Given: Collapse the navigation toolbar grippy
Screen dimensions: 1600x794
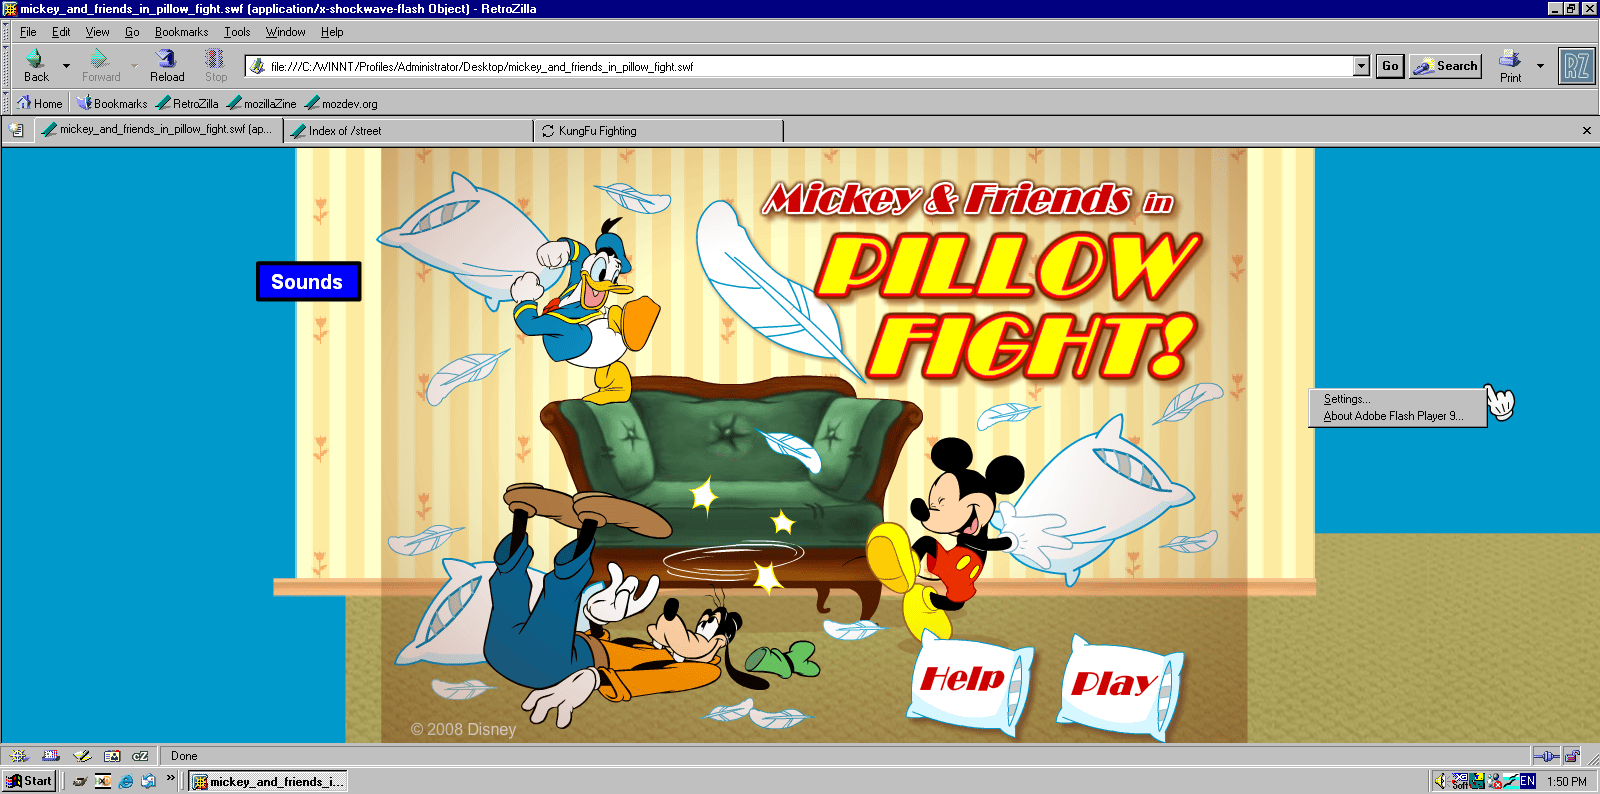Looking at the screenshot, I should tap(6, 66).
